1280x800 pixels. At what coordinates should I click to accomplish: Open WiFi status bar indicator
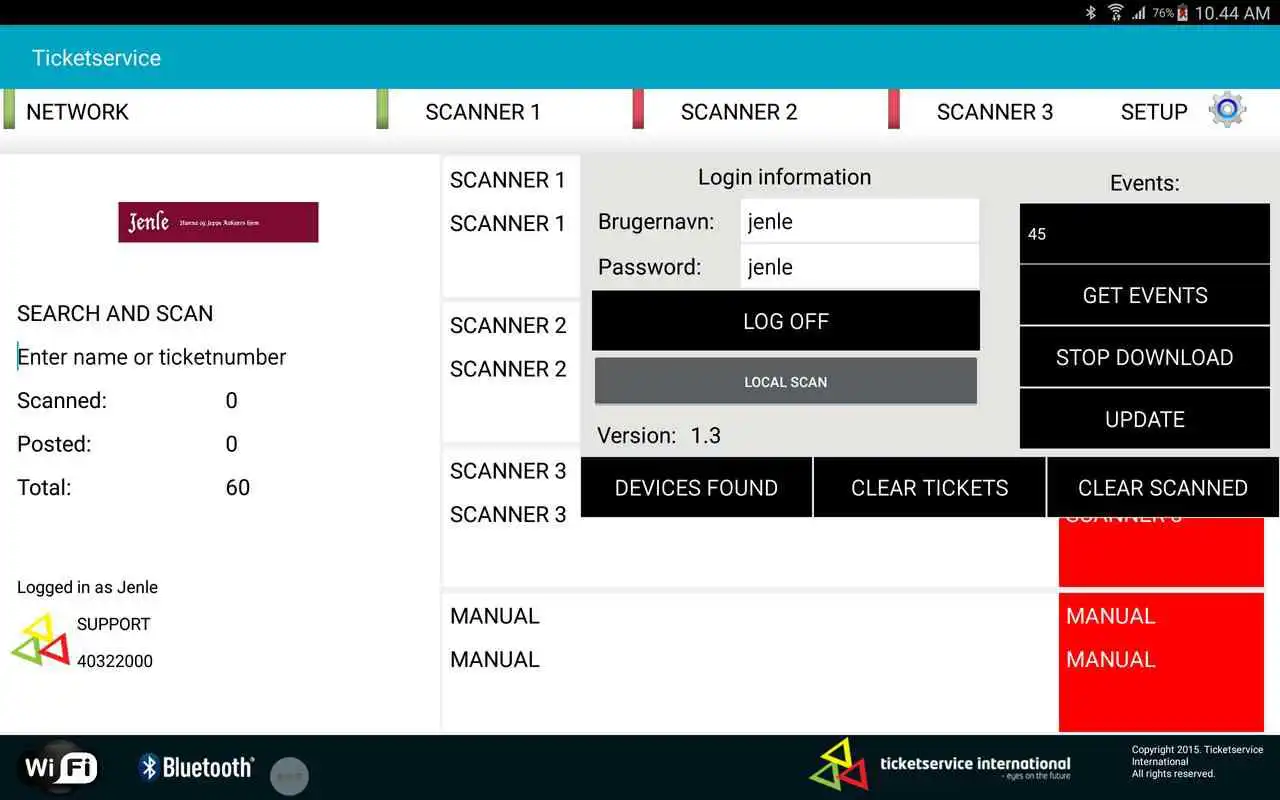tap(1115, 13)
